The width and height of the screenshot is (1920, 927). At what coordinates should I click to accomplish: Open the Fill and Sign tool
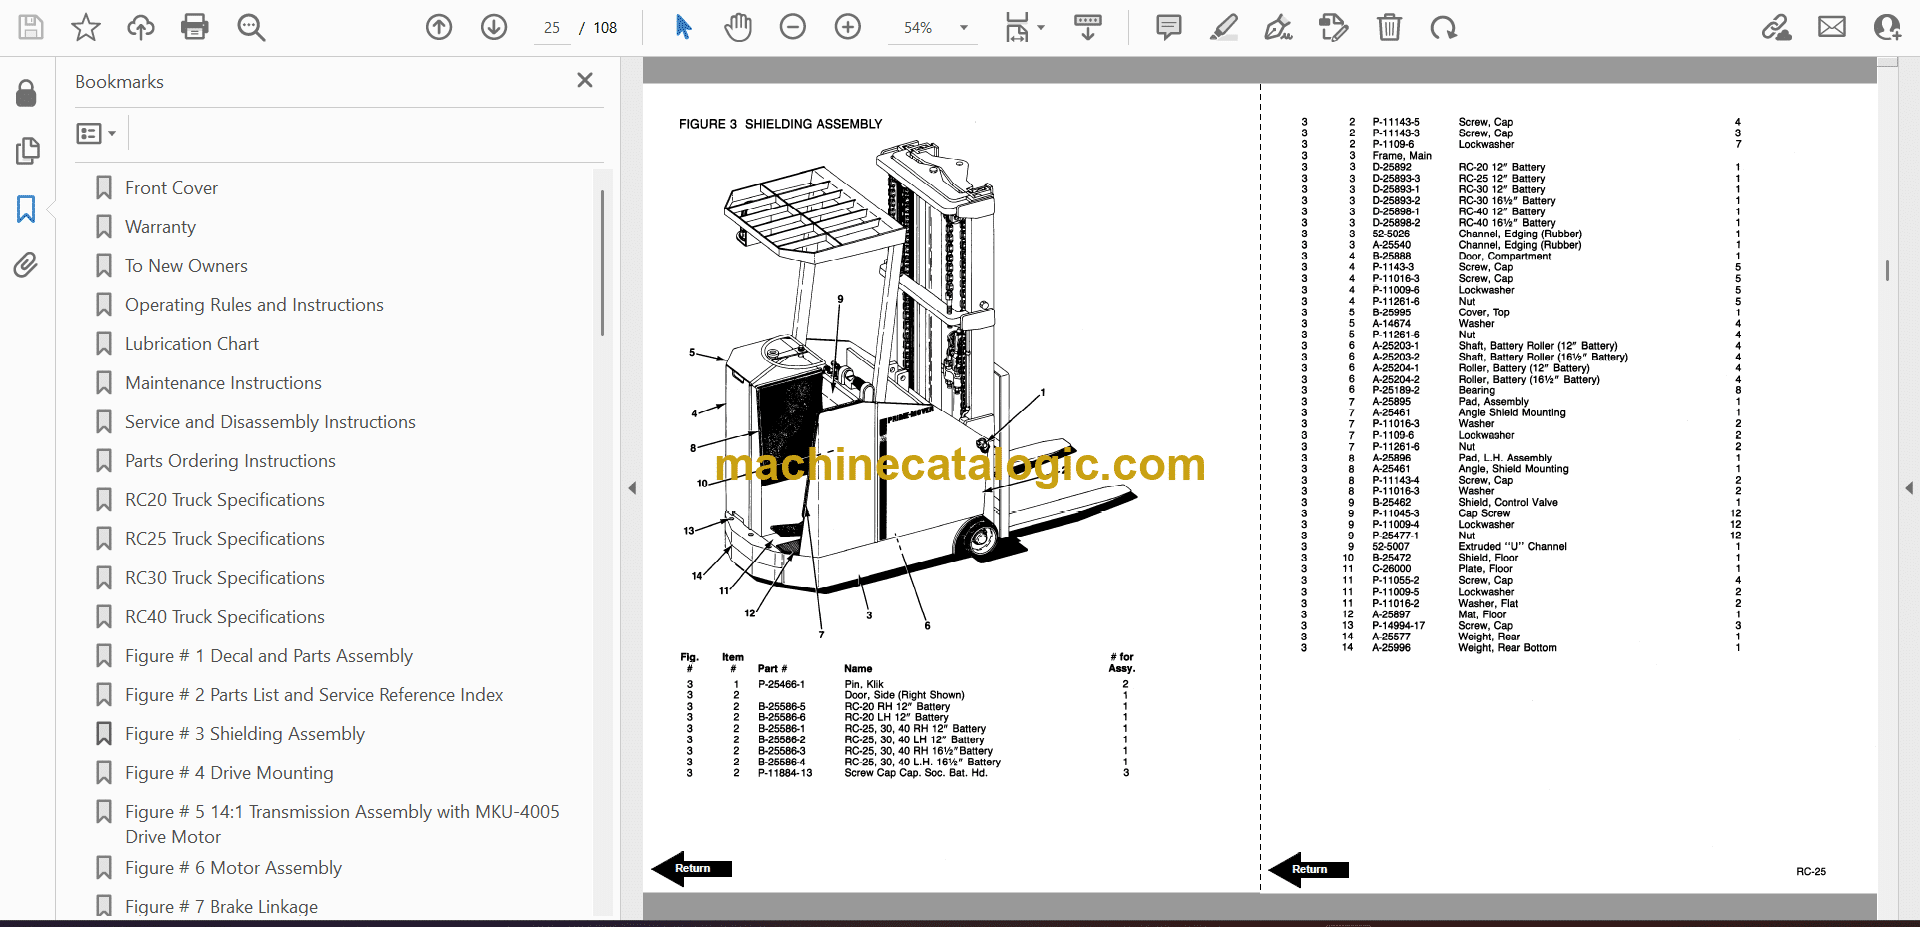(x=1278, y=27)
